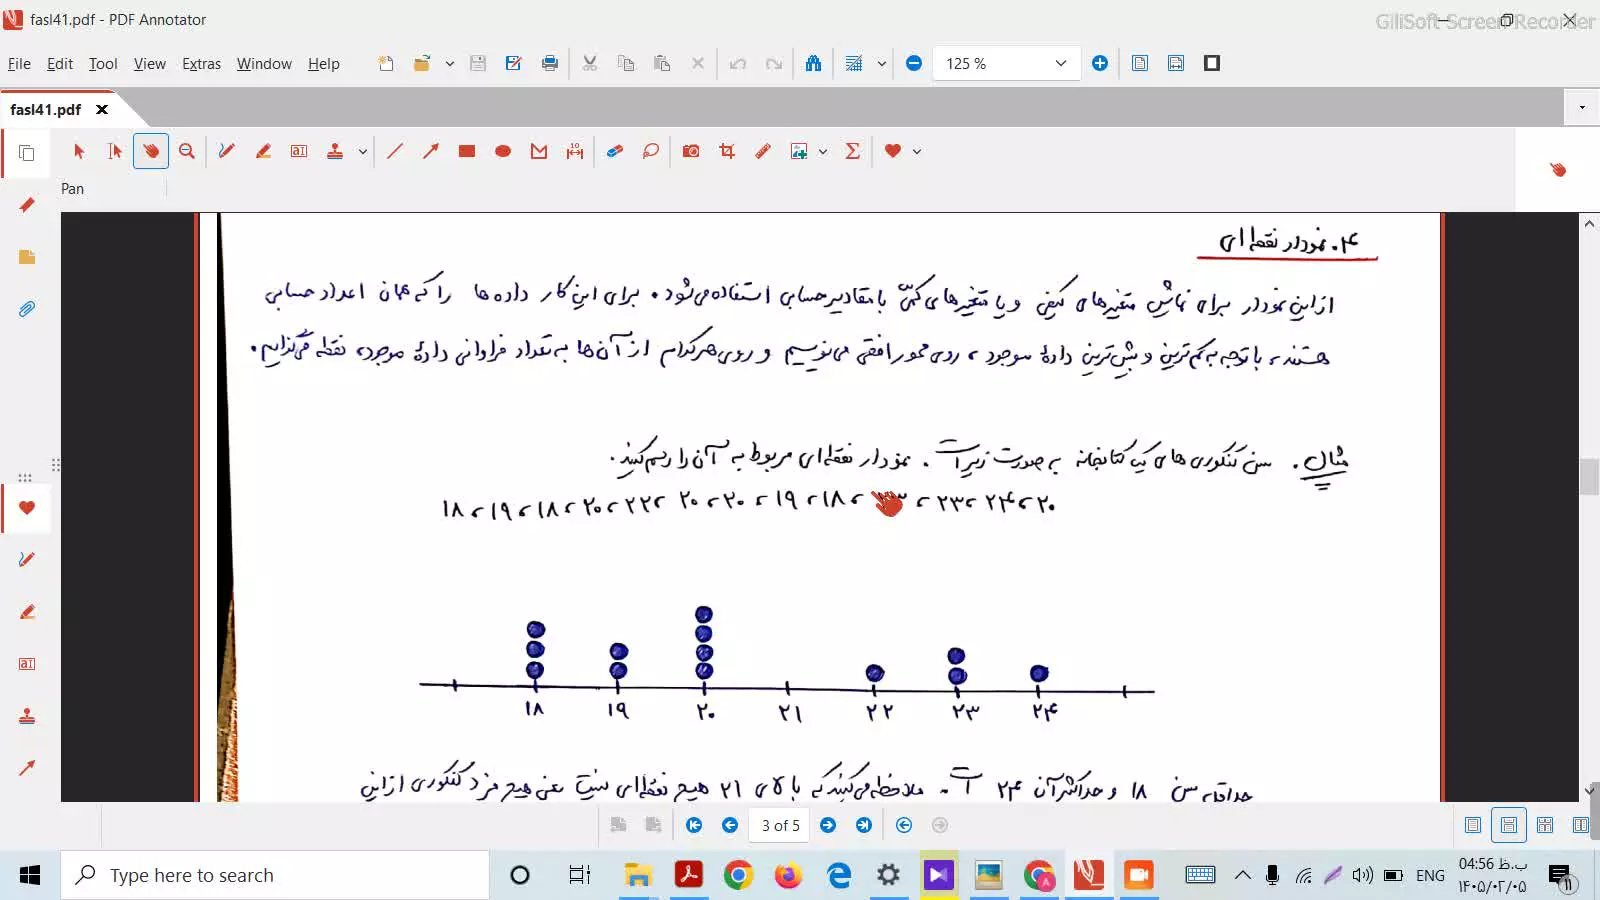Expand the Insert image dropdown arrow

(x=823, y=152)
